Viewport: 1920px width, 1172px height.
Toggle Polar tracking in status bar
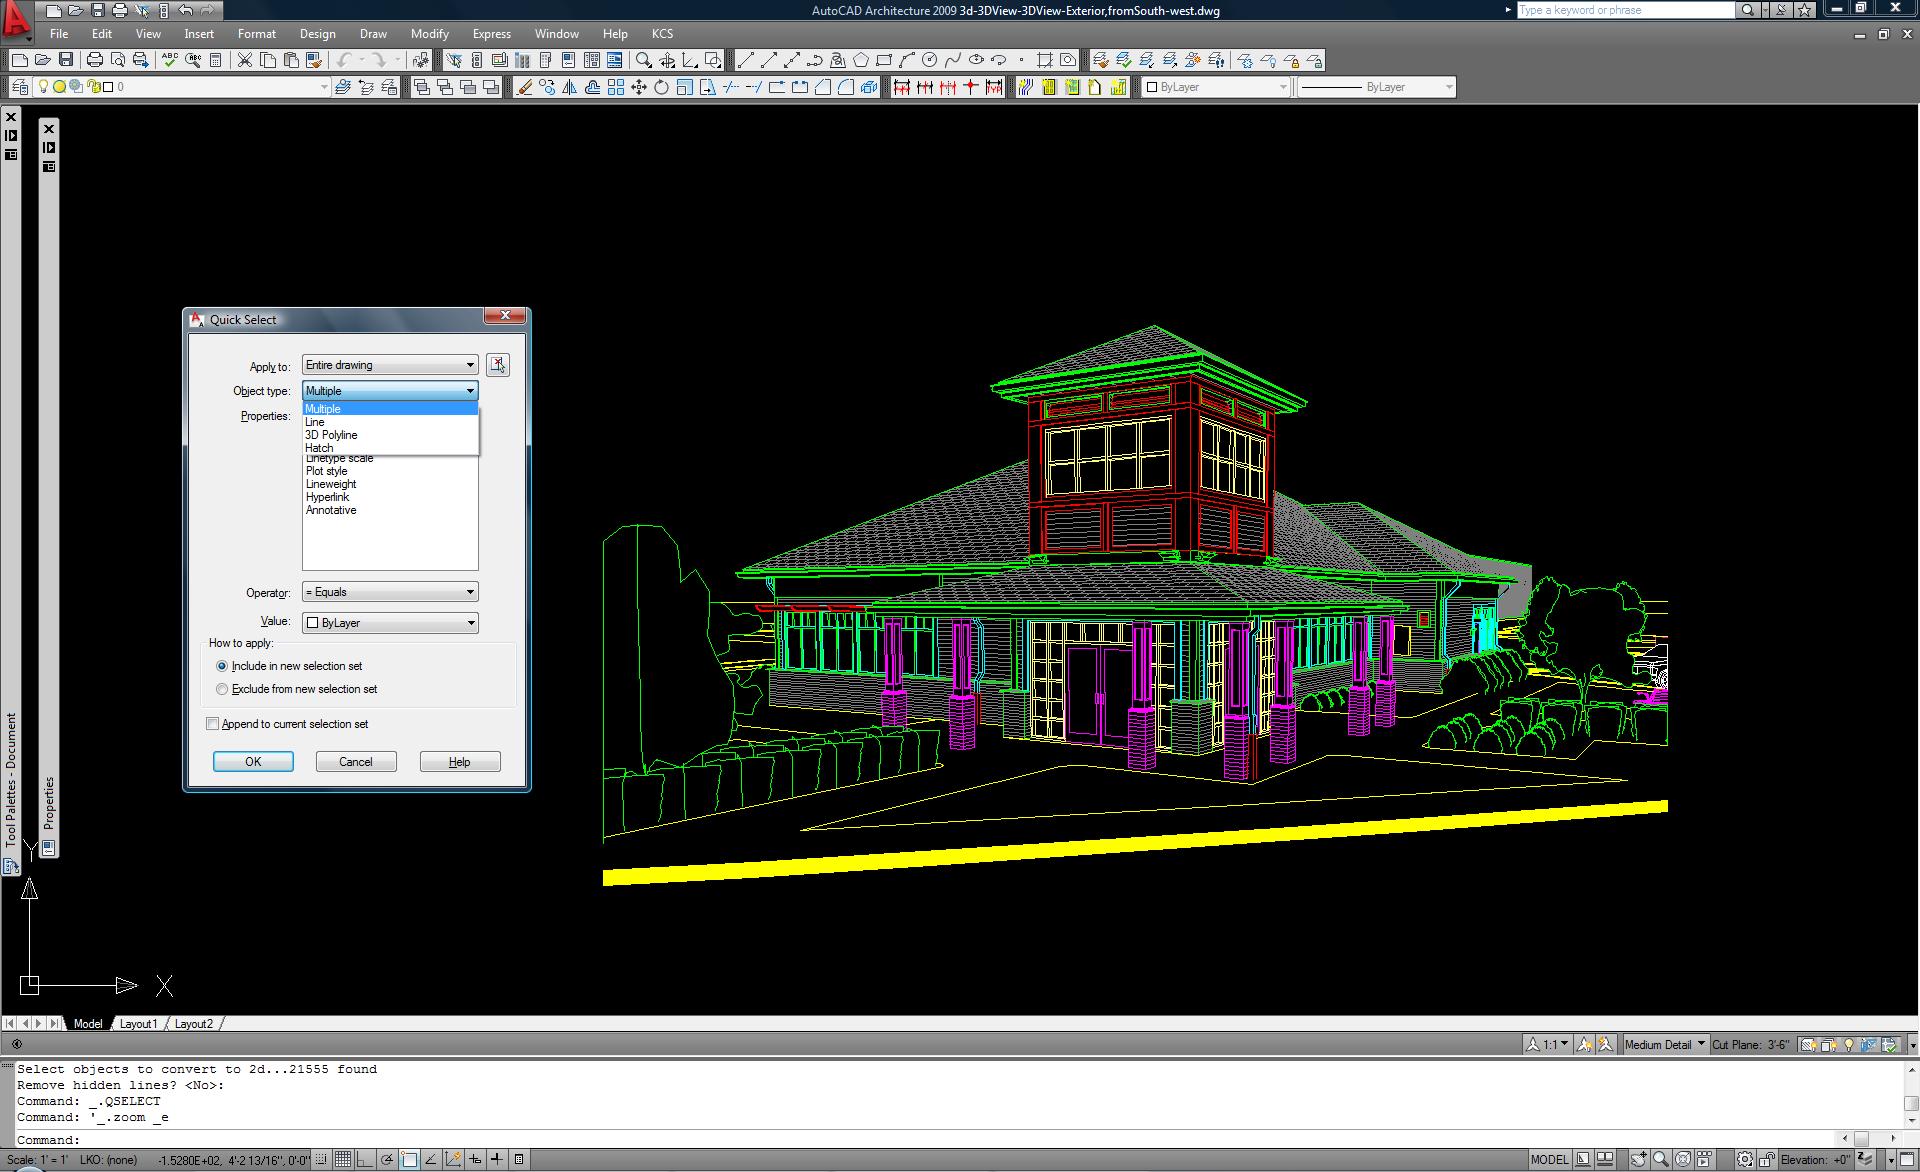(x=387, y=1160)
